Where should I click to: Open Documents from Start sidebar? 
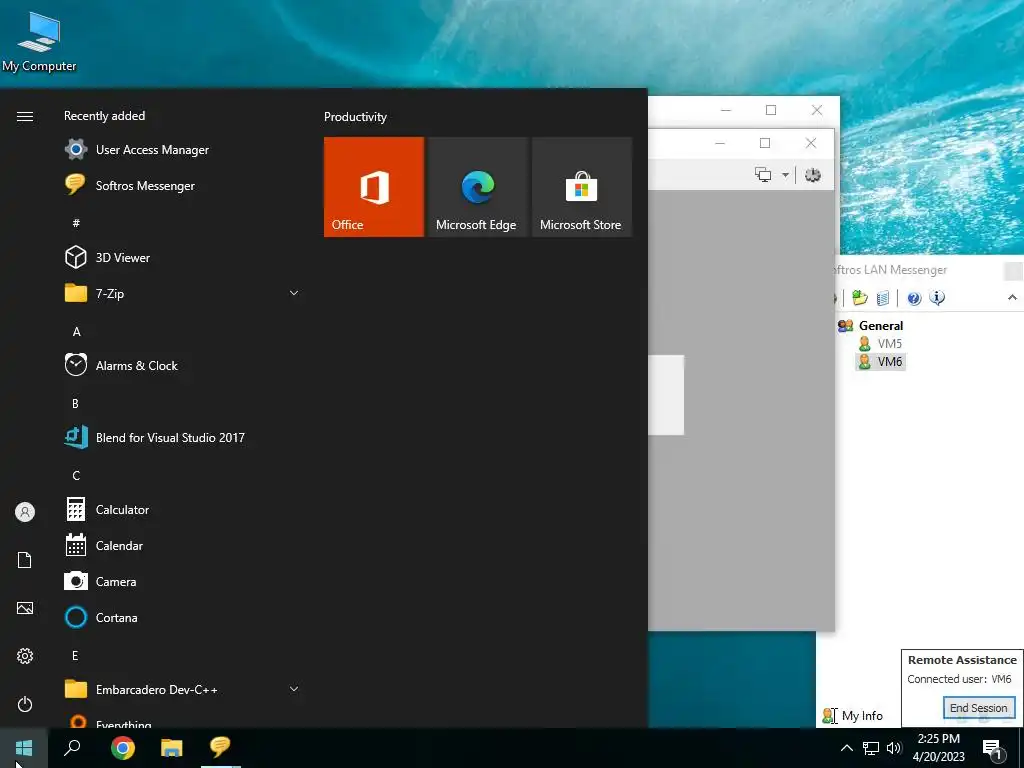coord(25,560)
